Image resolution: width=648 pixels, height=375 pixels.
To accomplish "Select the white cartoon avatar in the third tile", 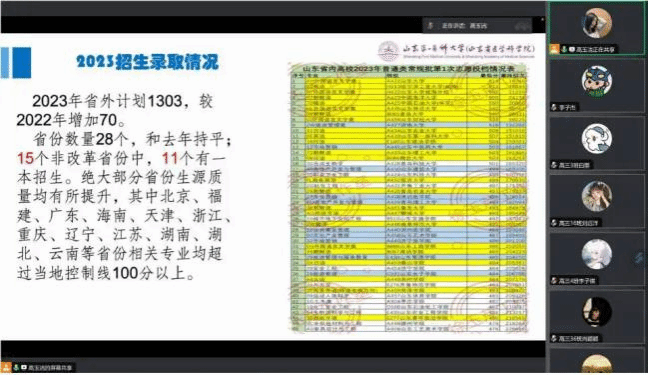I will tap(597, 139).
